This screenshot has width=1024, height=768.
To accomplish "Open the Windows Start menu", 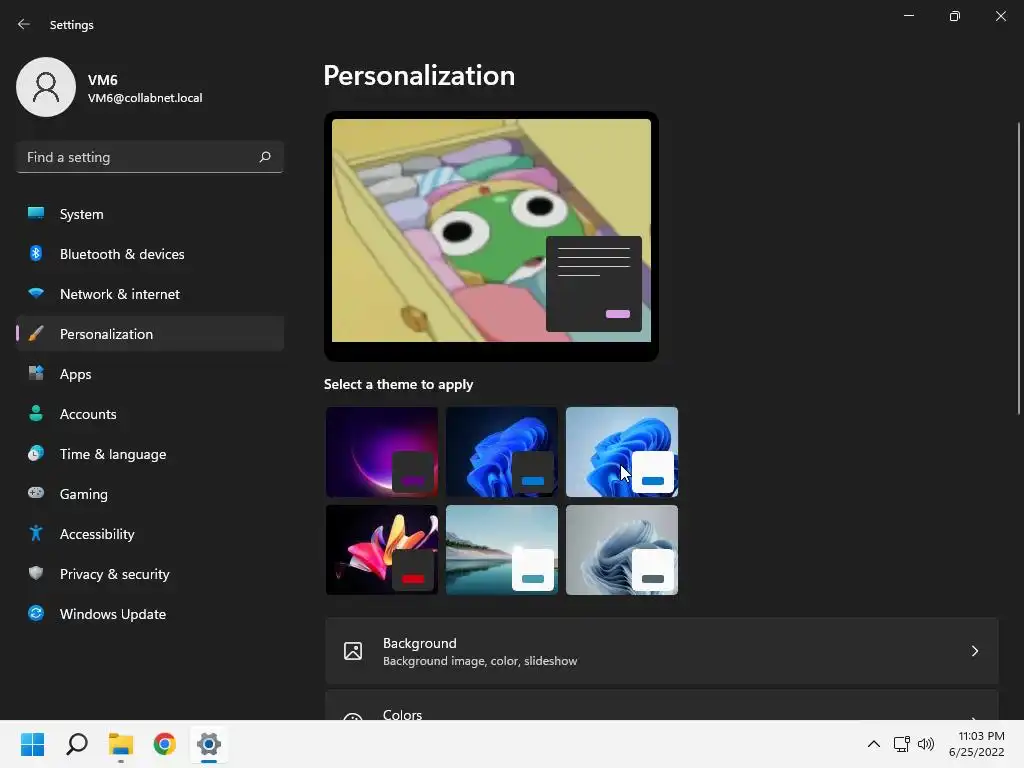I will (33, 744).
